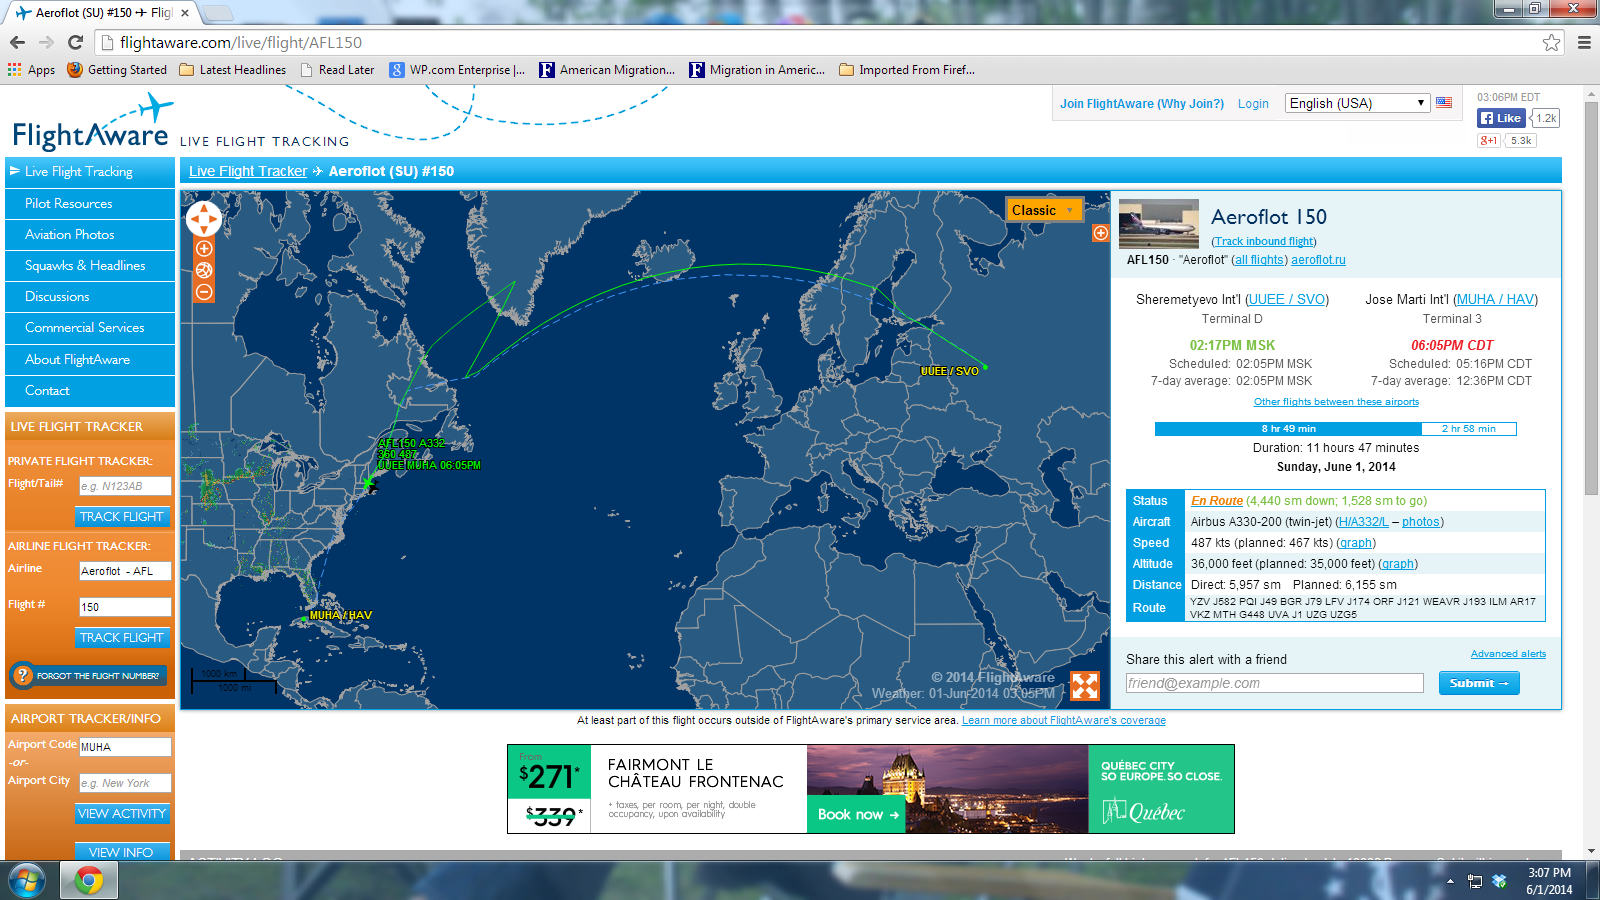Click the Facebook Like button
This screenshot has width=1600, height=900.
[x=1501, y=118]
